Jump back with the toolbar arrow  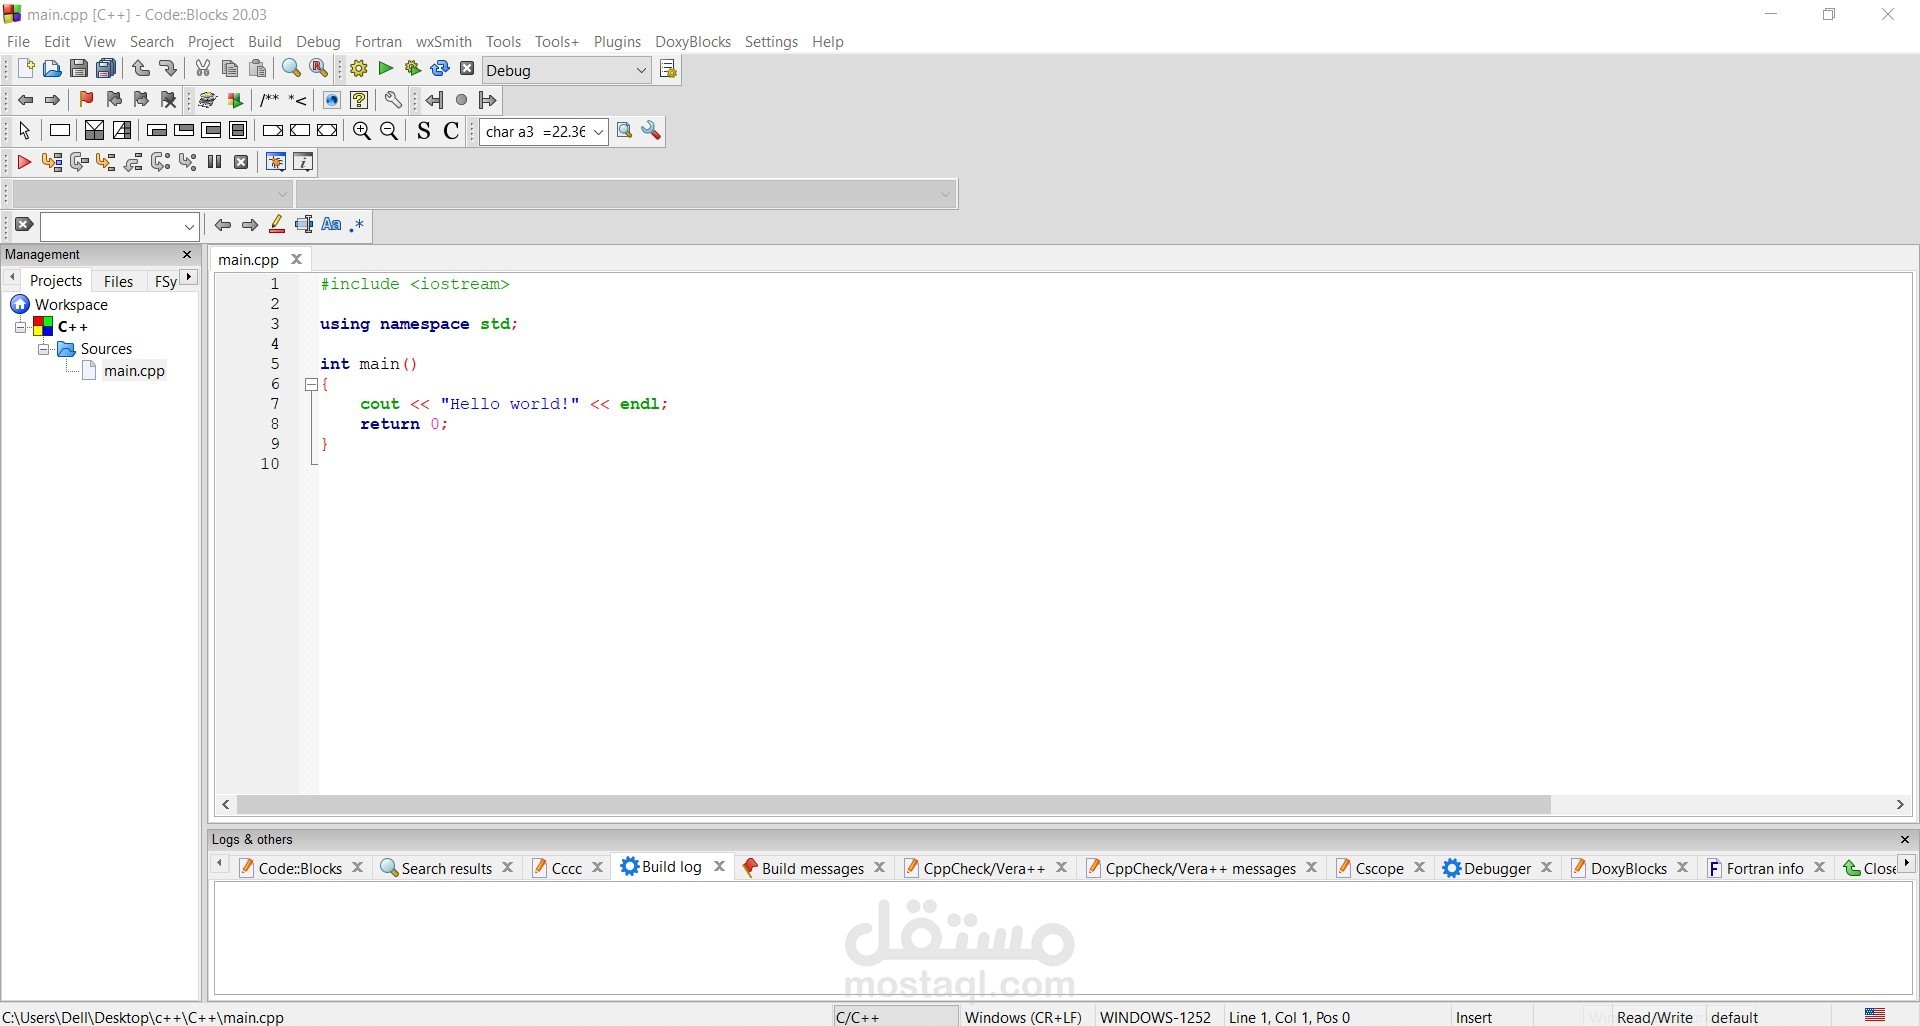25,100
